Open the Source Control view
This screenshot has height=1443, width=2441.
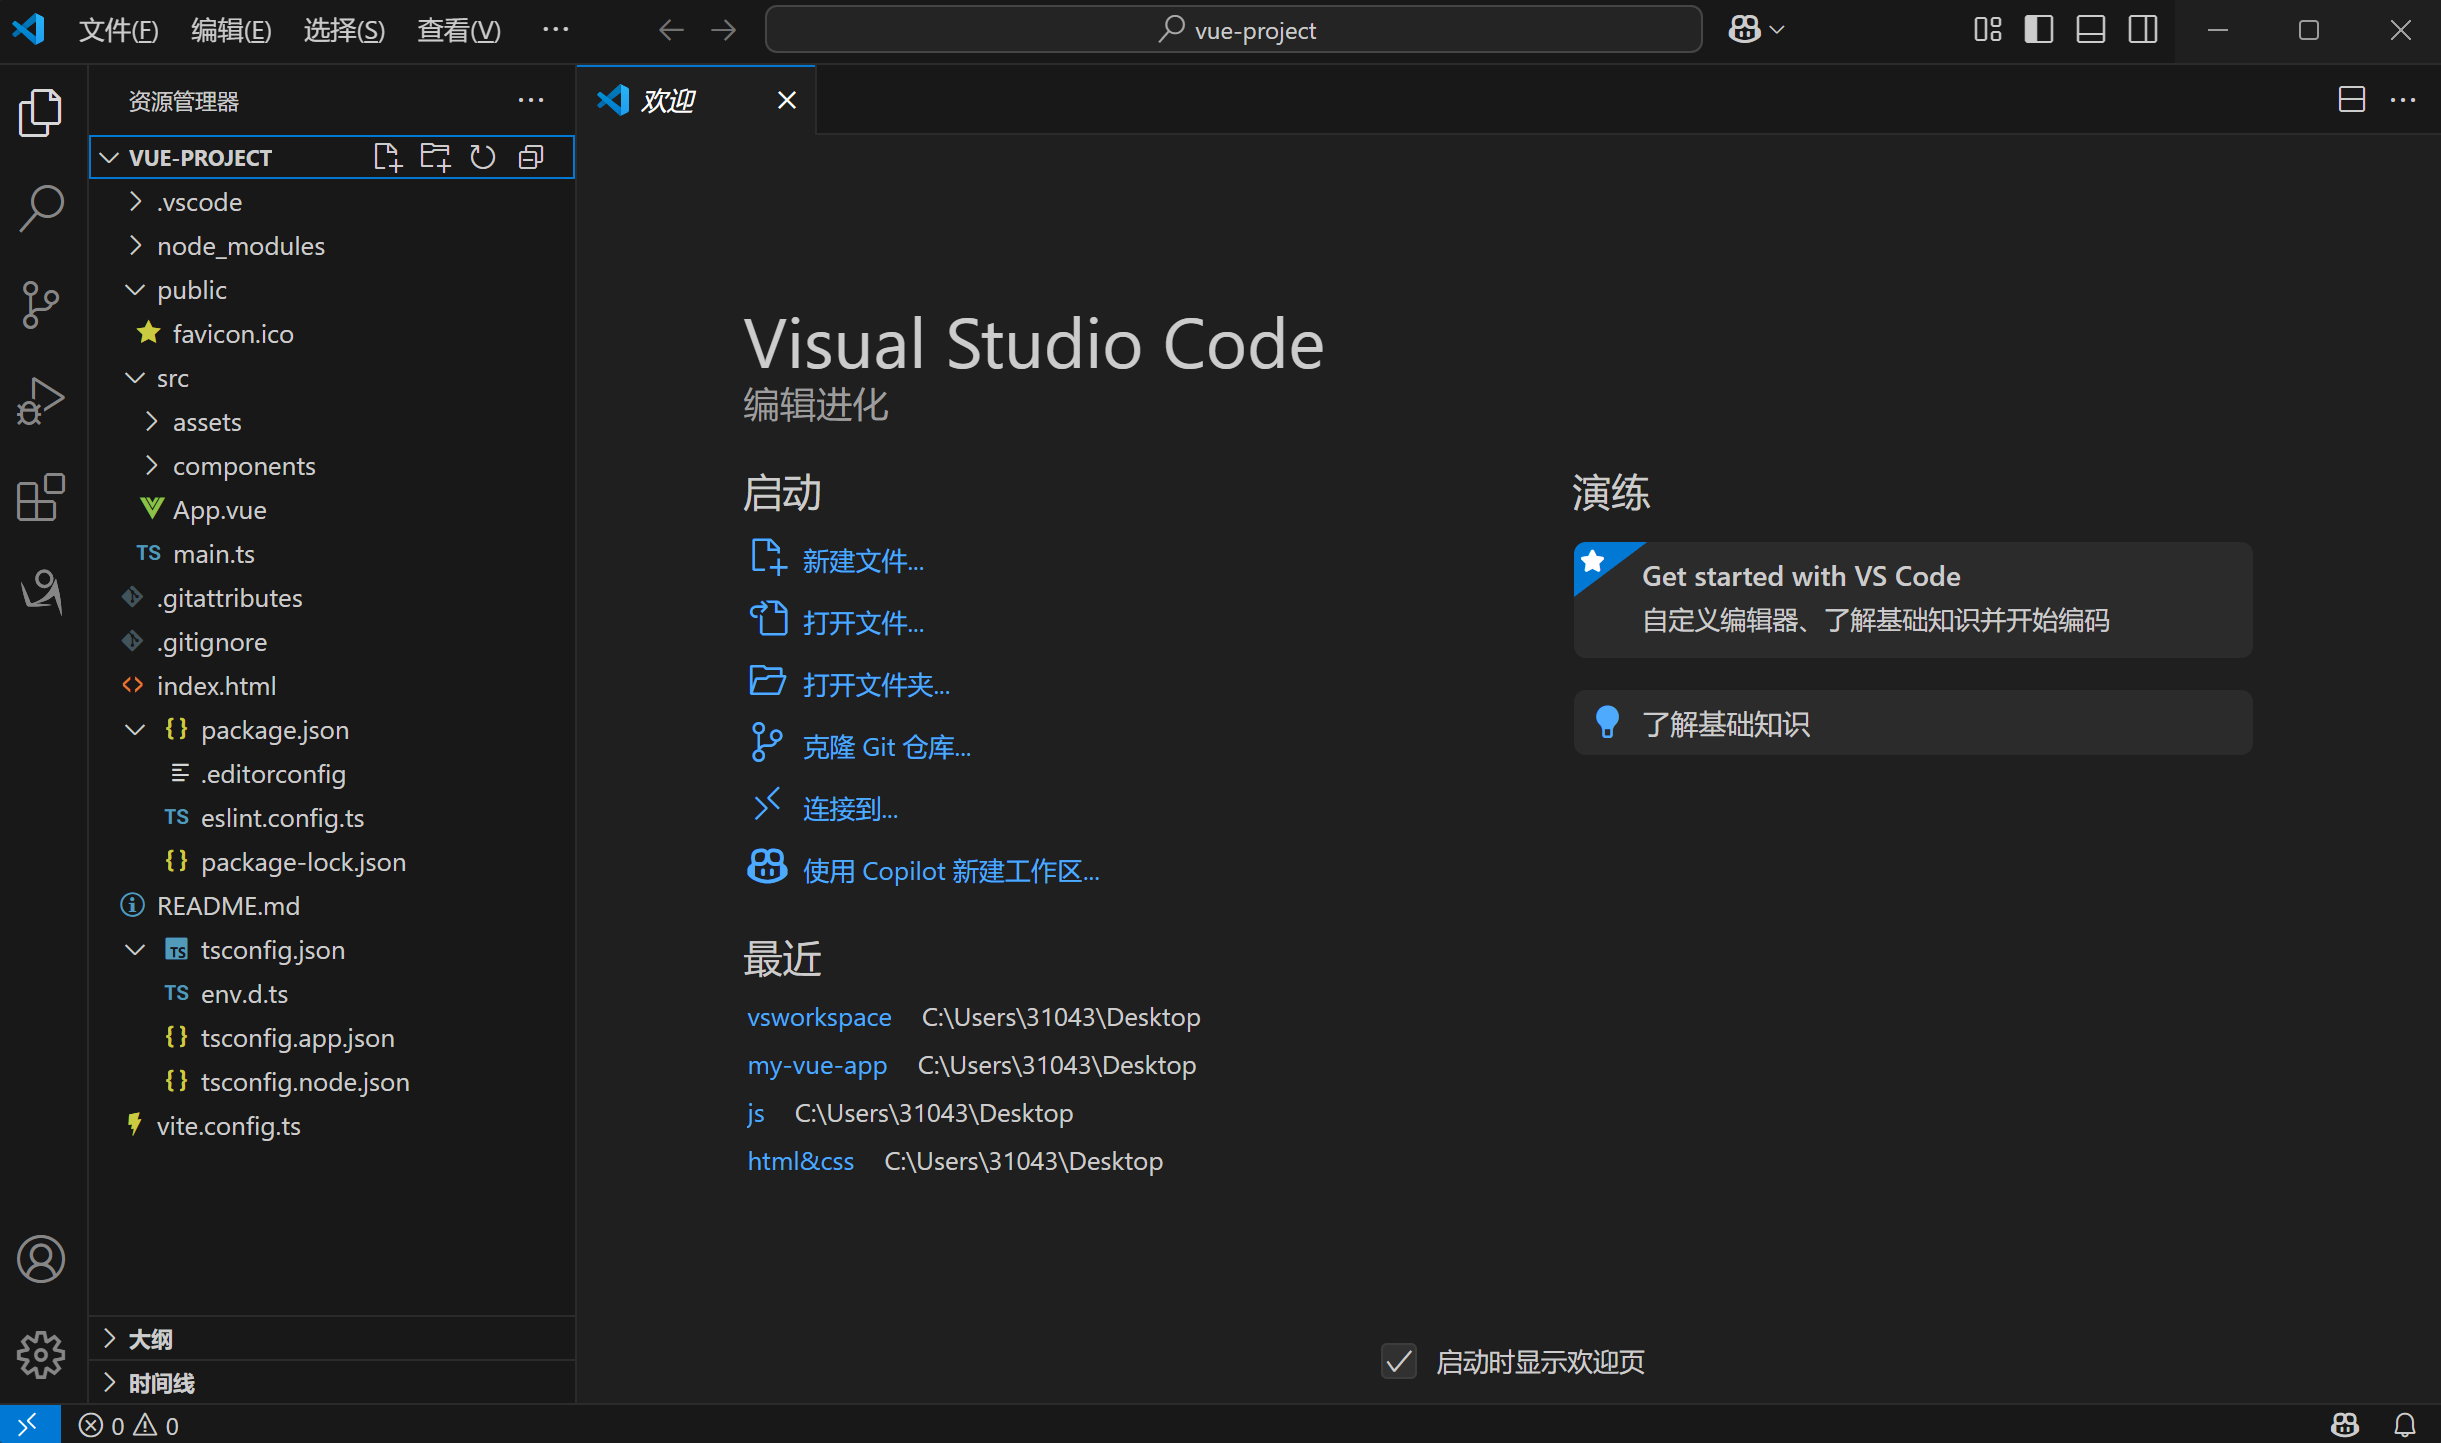click(41, 304)
